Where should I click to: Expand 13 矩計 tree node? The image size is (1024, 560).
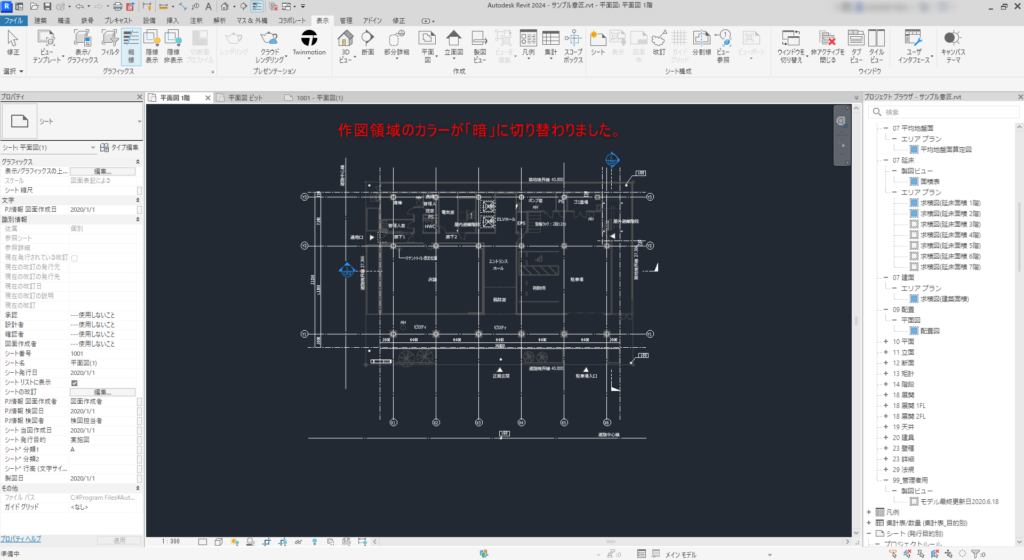[x=886, y=374]
